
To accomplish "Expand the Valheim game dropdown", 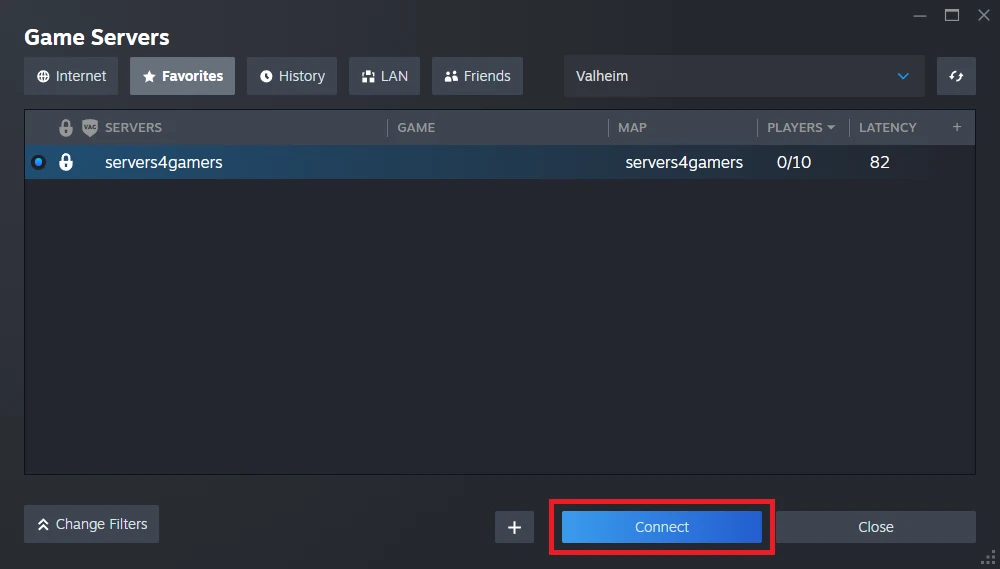I will coord(744,76).
